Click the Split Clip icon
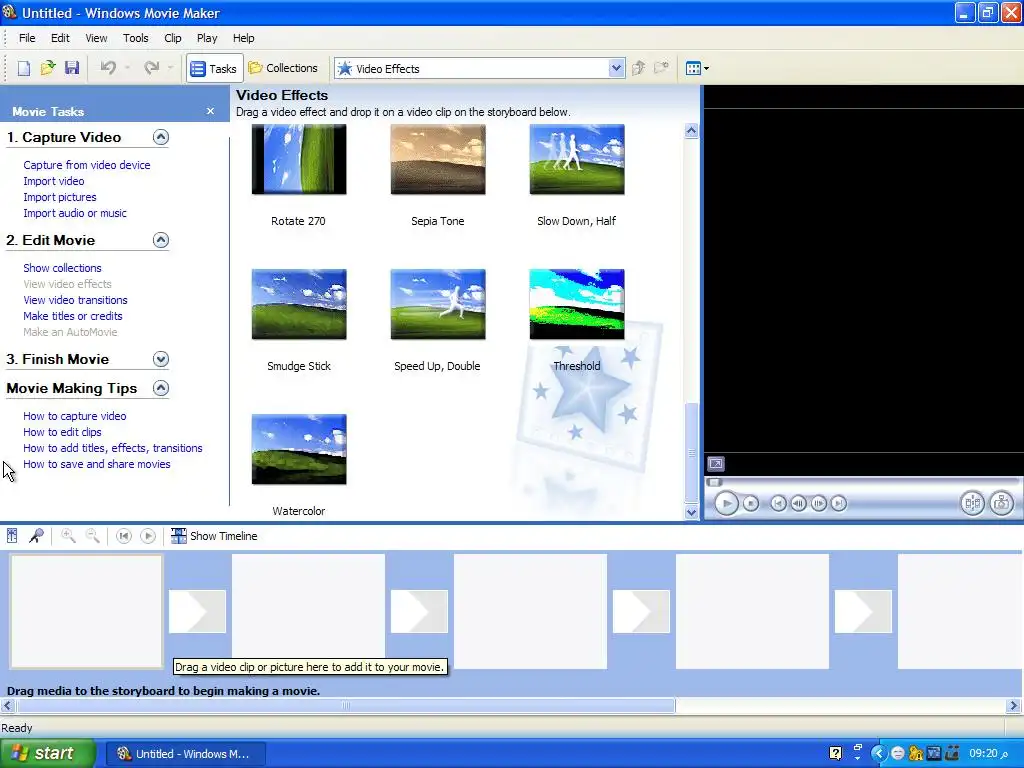 click(972, 504)
